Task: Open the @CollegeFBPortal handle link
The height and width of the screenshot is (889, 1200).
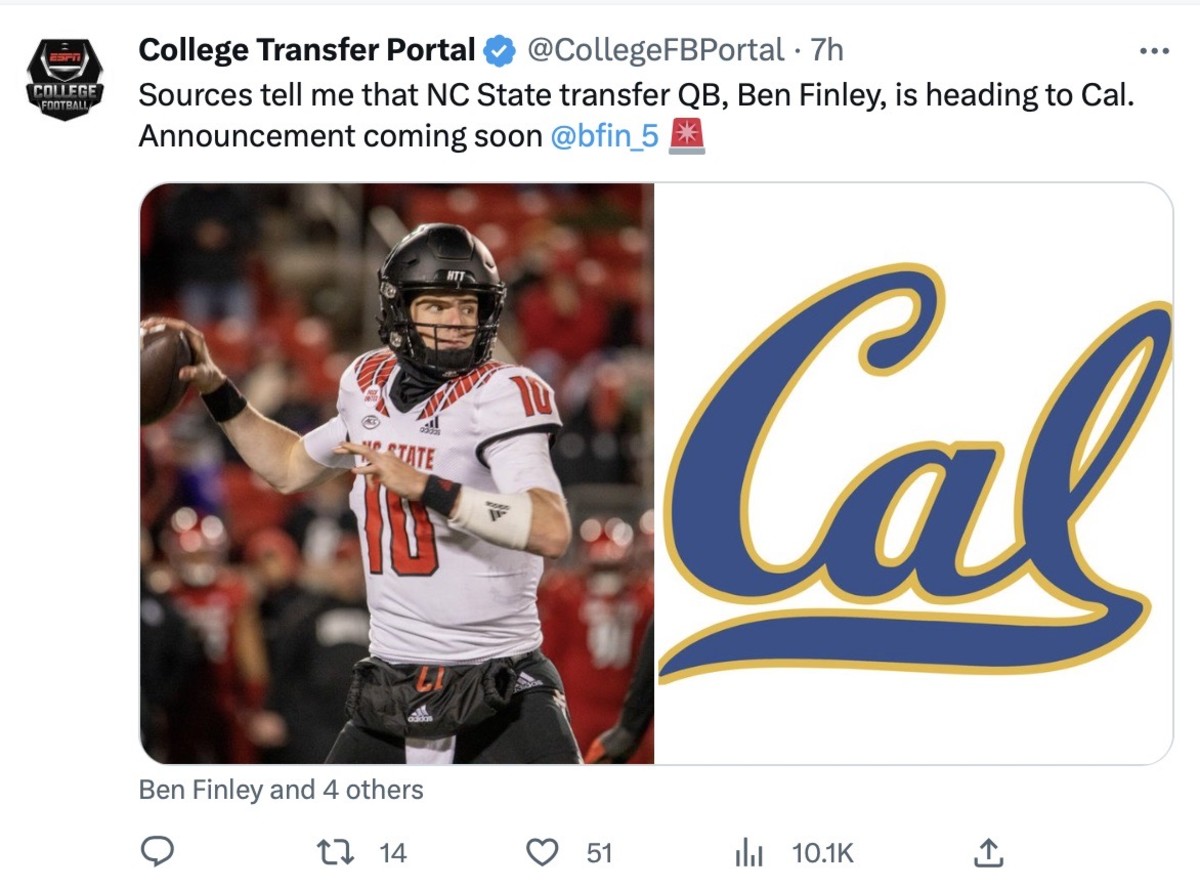Action: point(655,49)
